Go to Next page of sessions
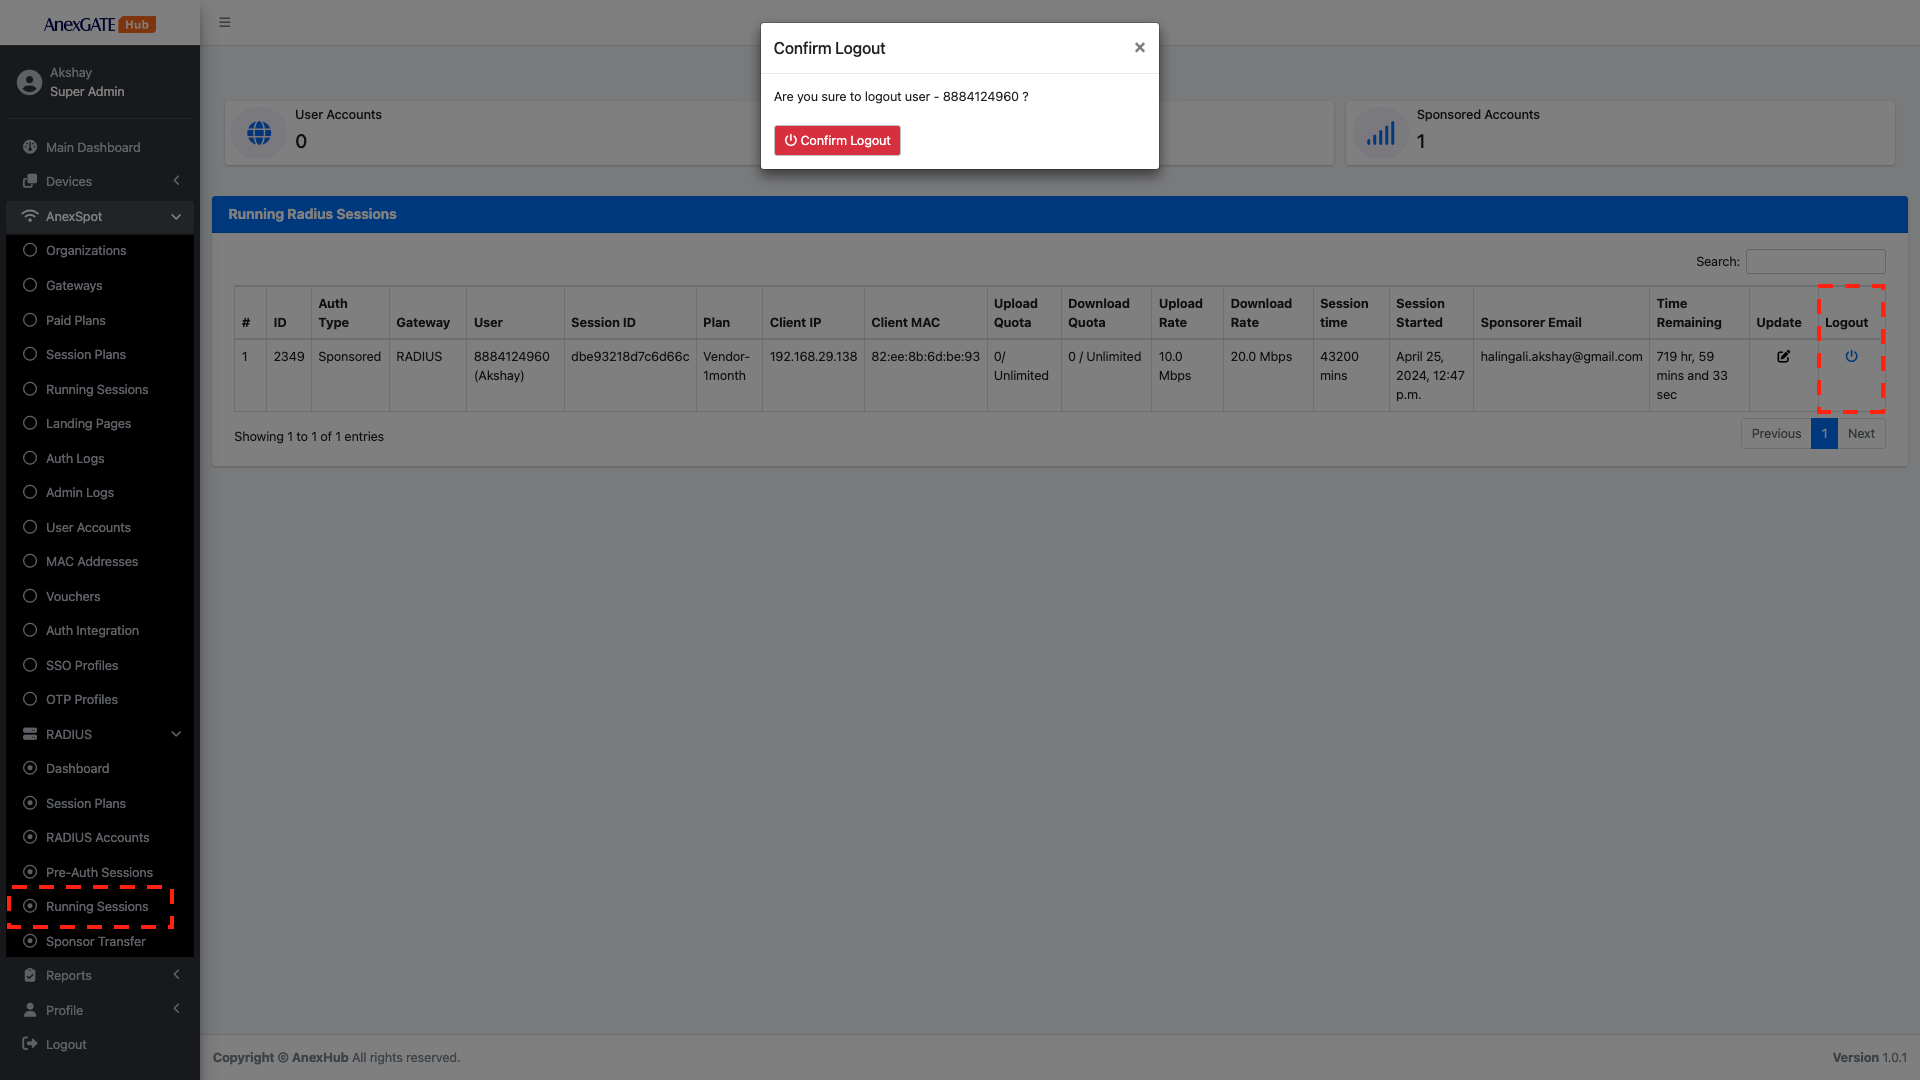Screen dimensions: 1920x1080 [1861, 434]
